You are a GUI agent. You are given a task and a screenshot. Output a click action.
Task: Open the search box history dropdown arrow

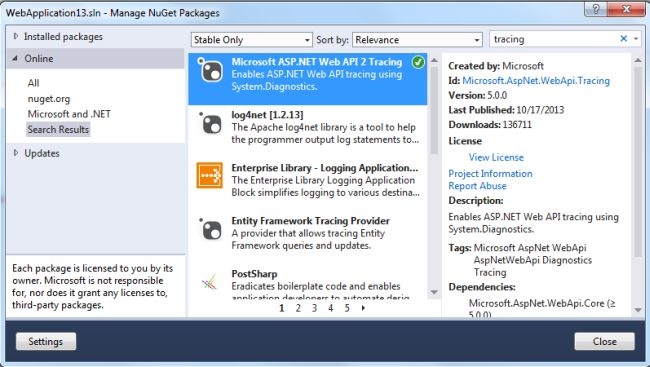point(636,39)
